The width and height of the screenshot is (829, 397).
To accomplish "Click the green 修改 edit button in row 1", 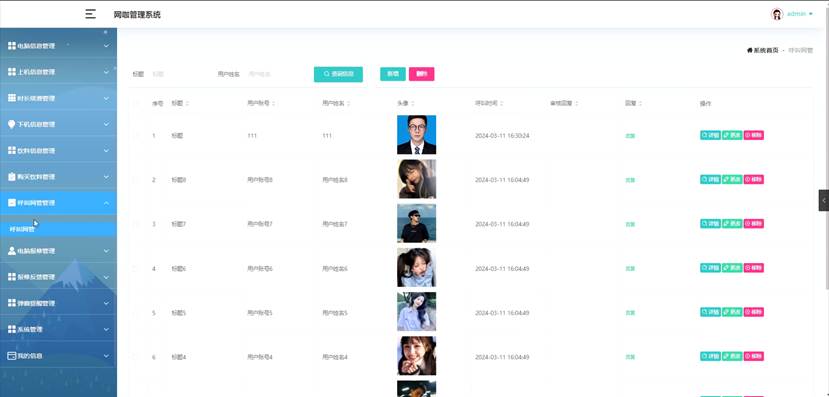I will tap(732, 135).
